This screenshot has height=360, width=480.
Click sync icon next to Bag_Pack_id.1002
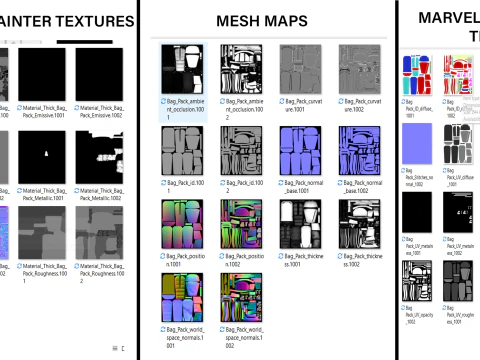[222, 183]
